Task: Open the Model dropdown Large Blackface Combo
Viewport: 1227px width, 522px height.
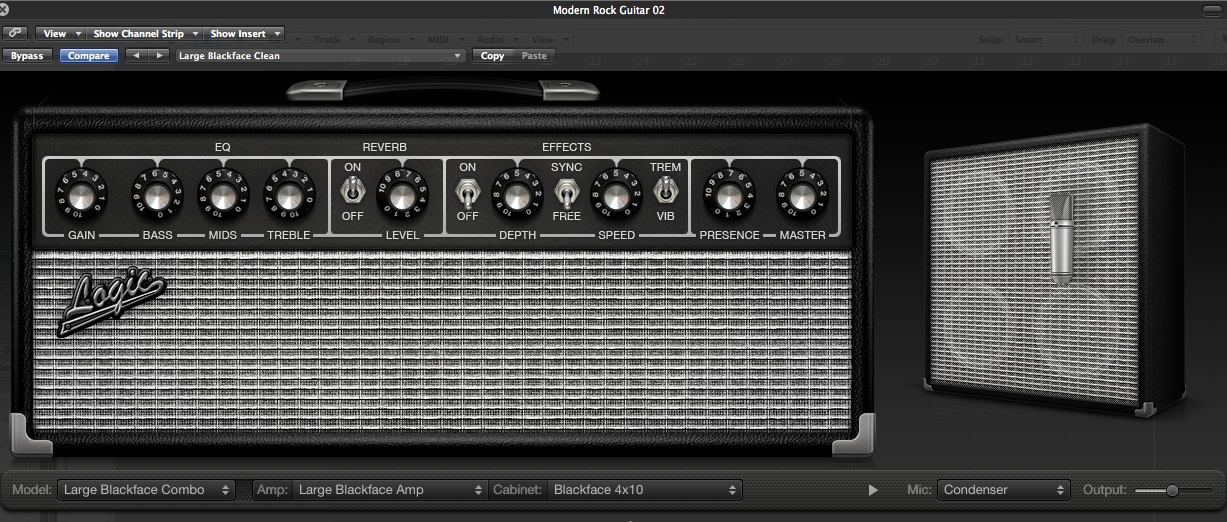Action: (146, 490)
